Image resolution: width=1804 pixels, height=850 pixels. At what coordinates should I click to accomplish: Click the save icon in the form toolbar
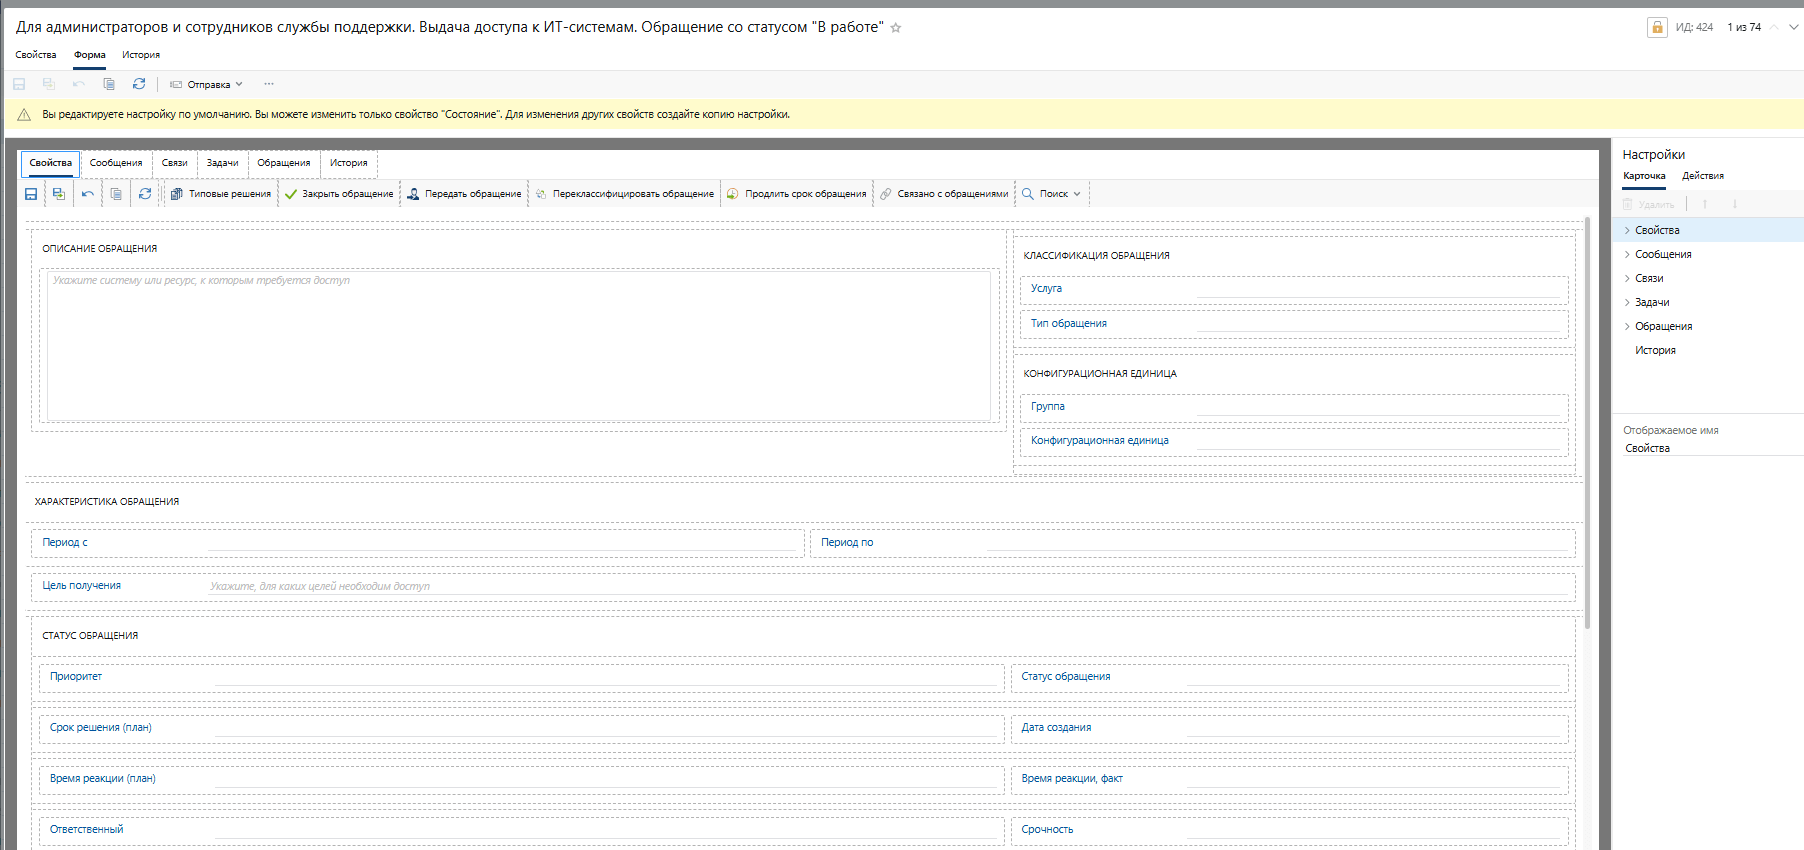[31, 194]
